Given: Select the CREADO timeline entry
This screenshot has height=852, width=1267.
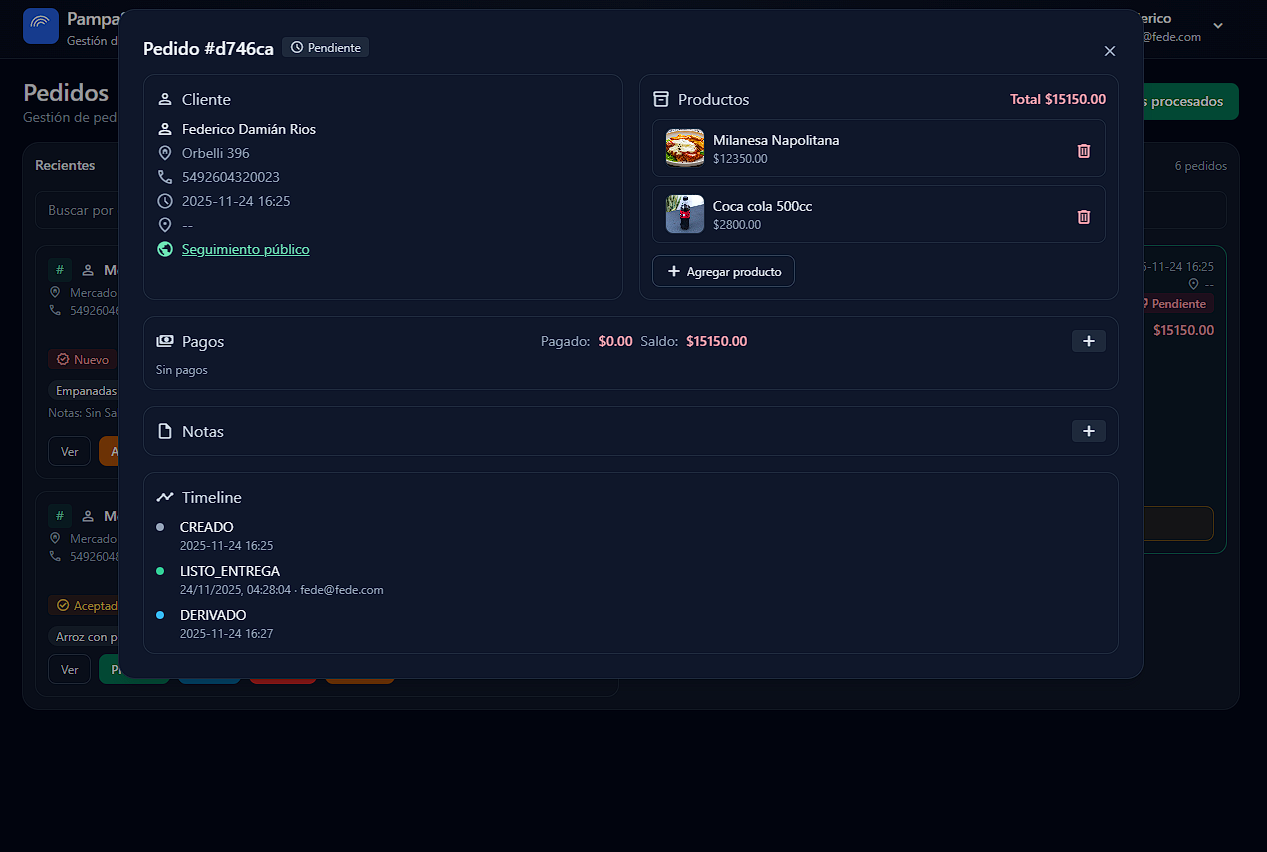Looking at the screenshot, I should click(206, 527).
